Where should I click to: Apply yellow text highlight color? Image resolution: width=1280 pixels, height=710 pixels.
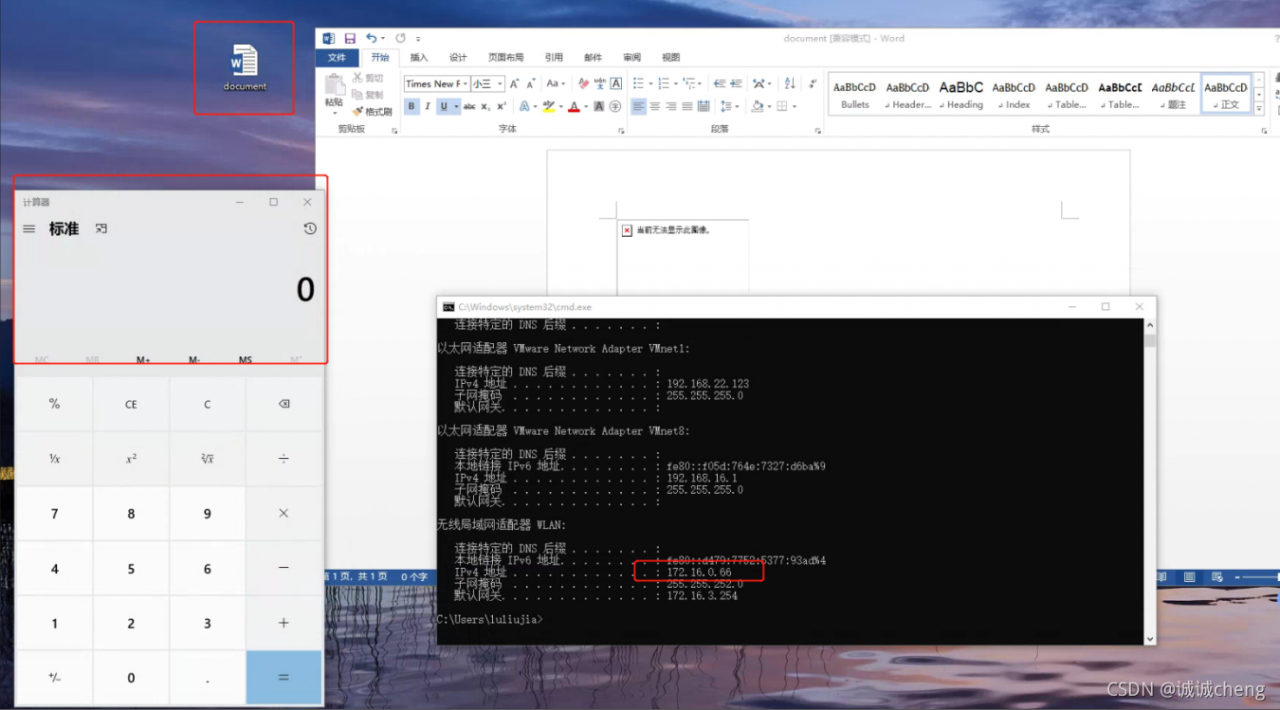point(548,106)
